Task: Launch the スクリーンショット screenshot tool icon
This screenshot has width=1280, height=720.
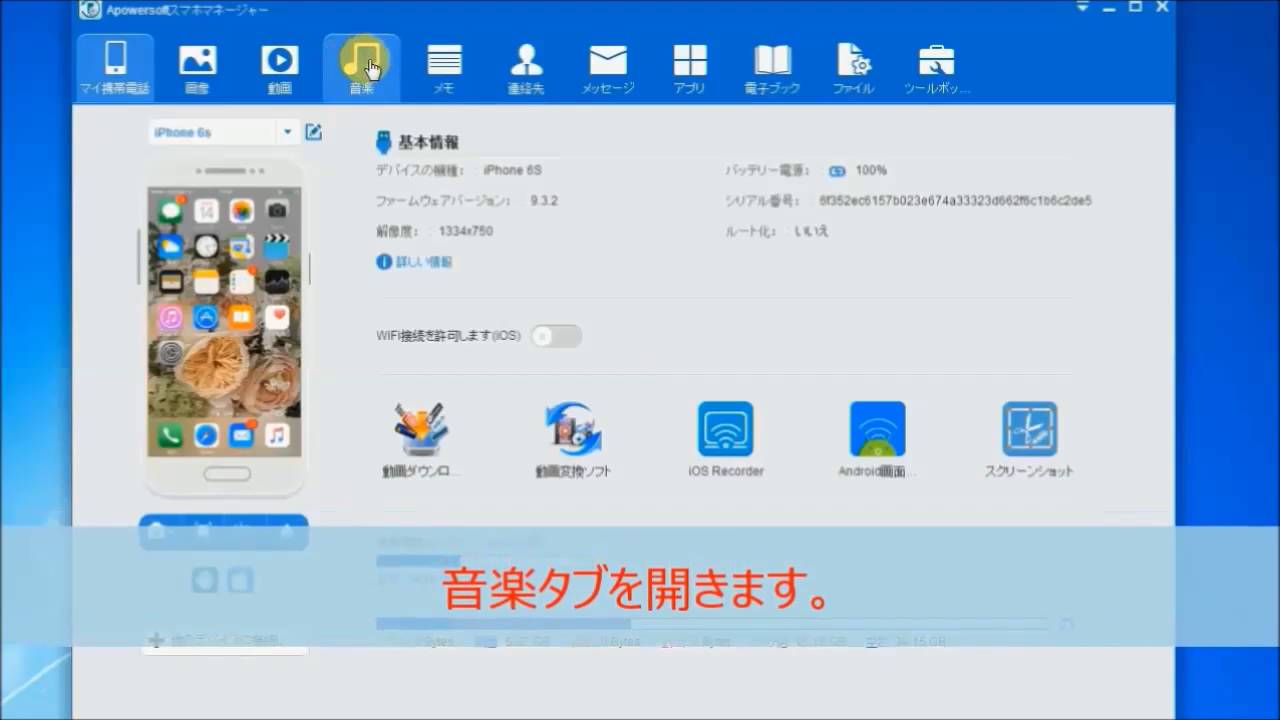Action: pyautogui.click(x=1029, y=429)
